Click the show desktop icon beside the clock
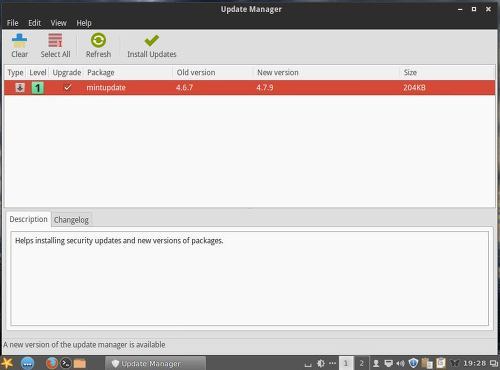The height and width of the screenshot is (370, 500). tap(494, 363)
